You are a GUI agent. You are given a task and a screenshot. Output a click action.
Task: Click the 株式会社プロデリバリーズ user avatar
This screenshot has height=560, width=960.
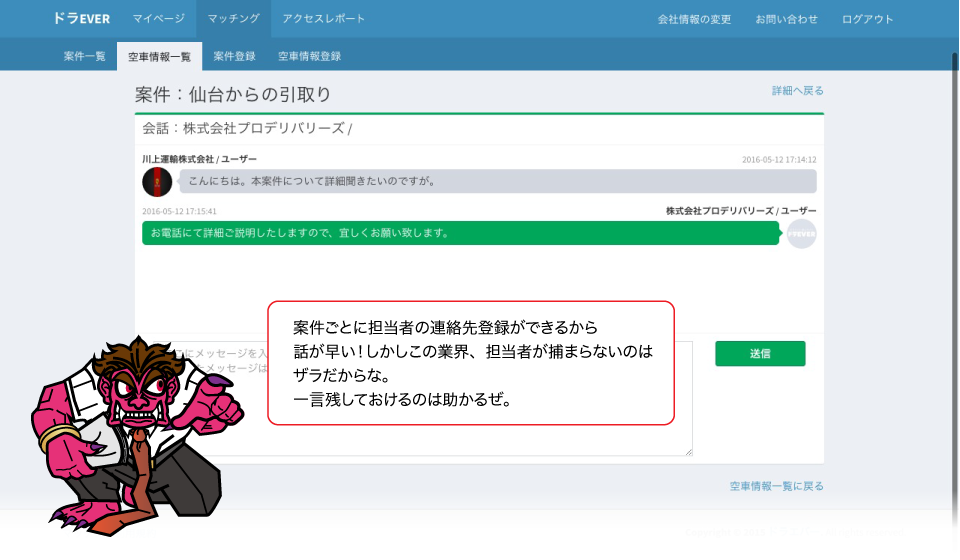pos(801,233)
